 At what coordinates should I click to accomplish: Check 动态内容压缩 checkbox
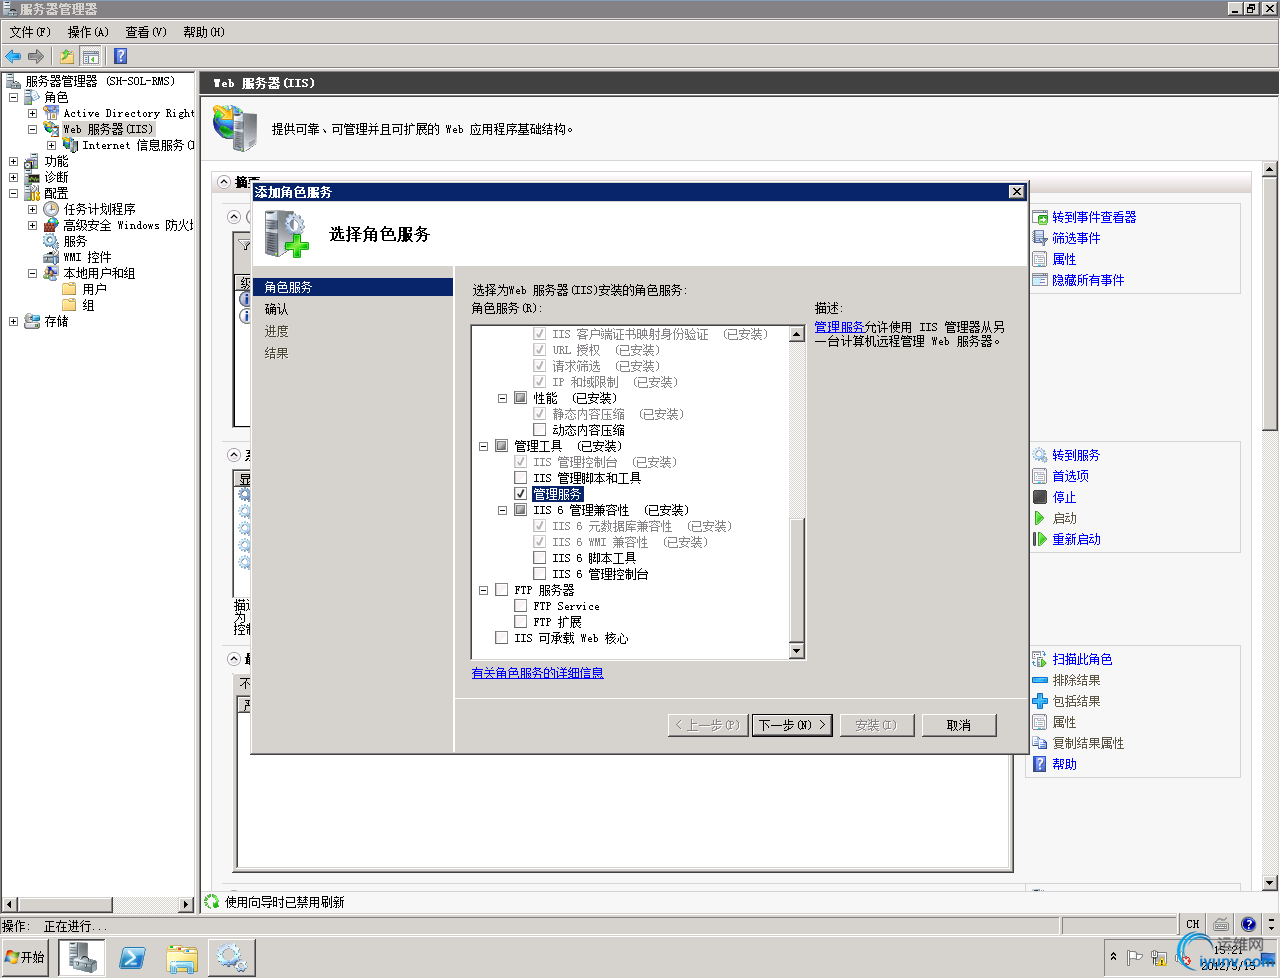[x=540, y=430]
